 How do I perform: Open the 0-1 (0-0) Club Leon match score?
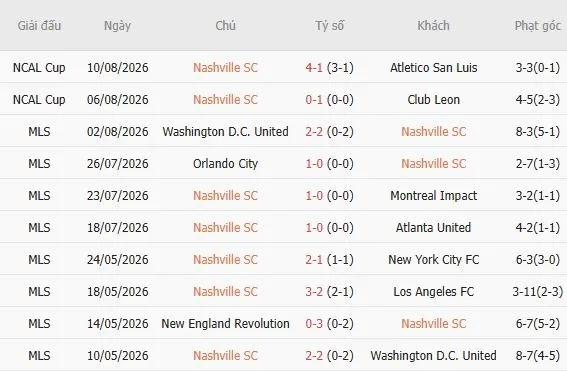coord(329,99)
